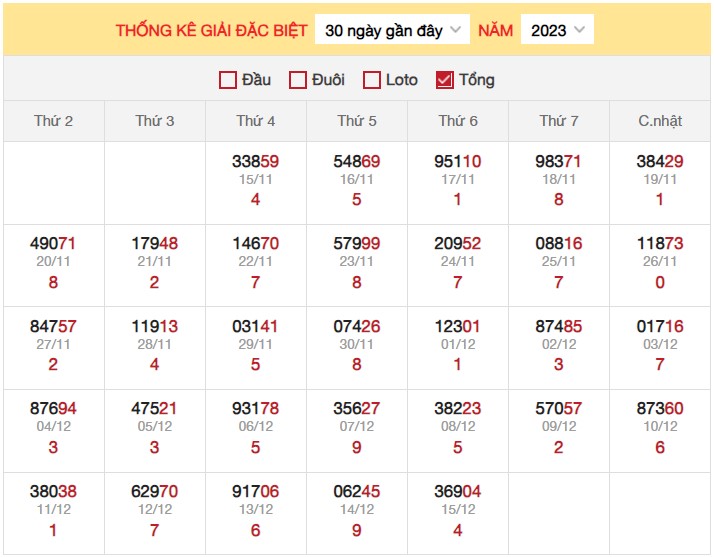This screenshot has width=714, height=557.
Task: Select result 87360 dated 10/12
Action: 660,408
